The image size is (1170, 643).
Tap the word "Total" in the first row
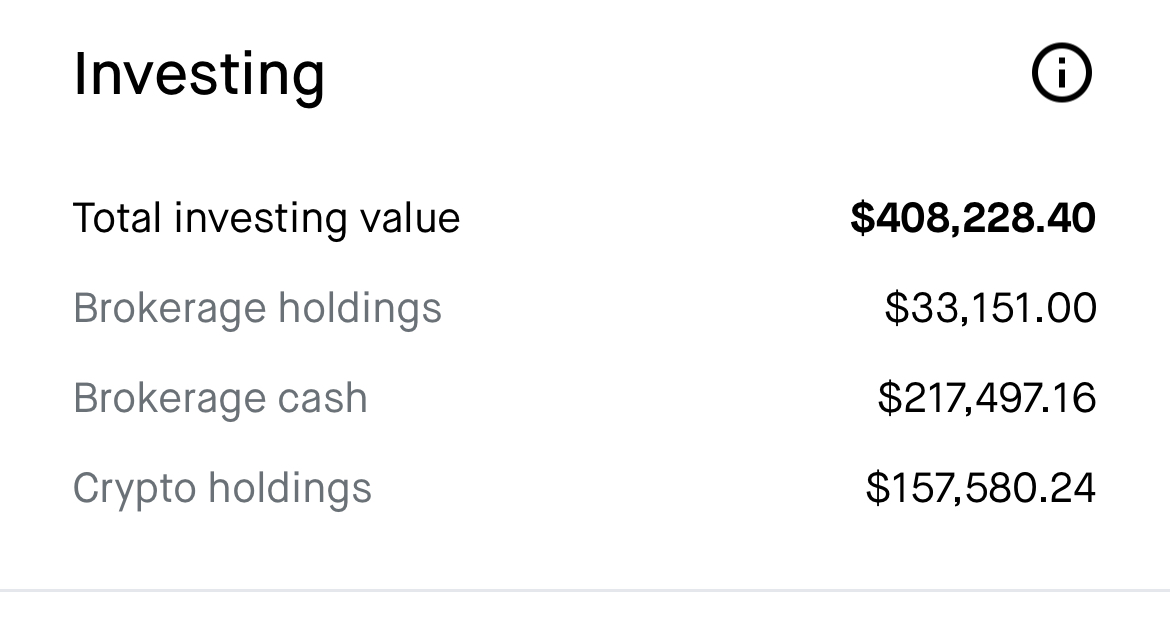click(x=117, y=218)
